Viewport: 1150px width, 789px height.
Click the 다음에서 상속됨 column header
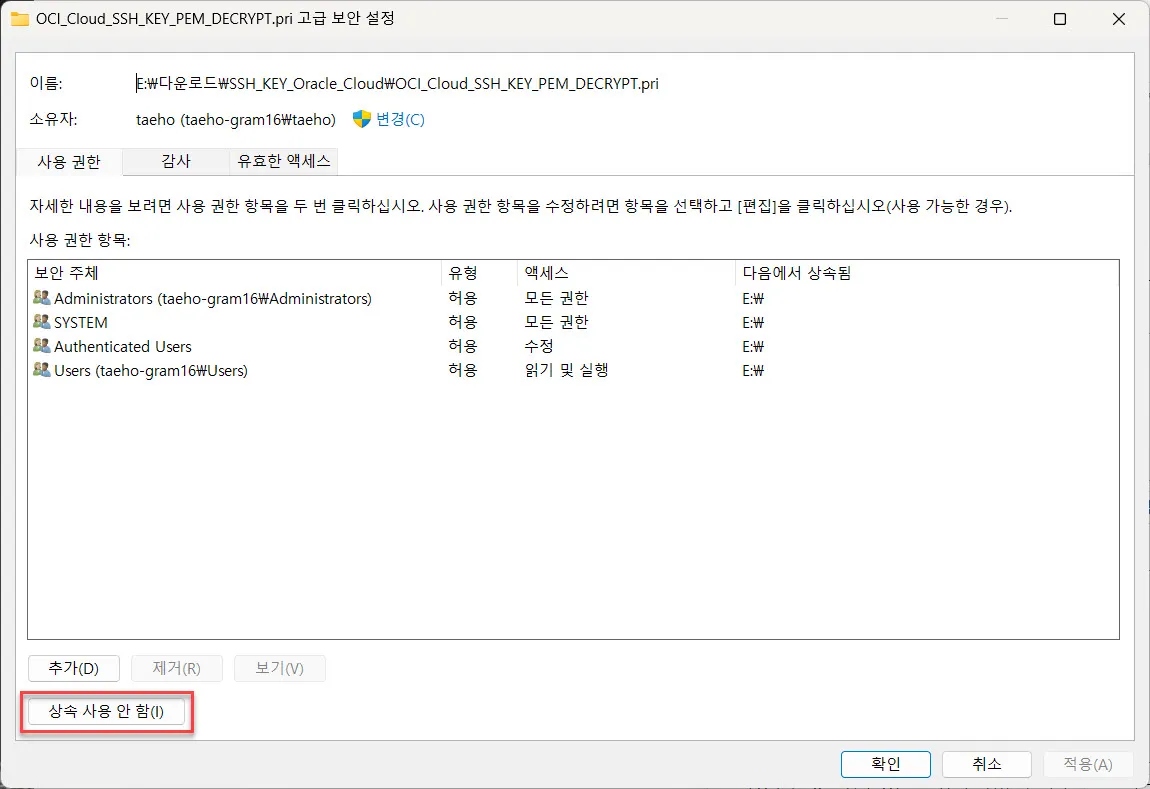coord(925,273)
